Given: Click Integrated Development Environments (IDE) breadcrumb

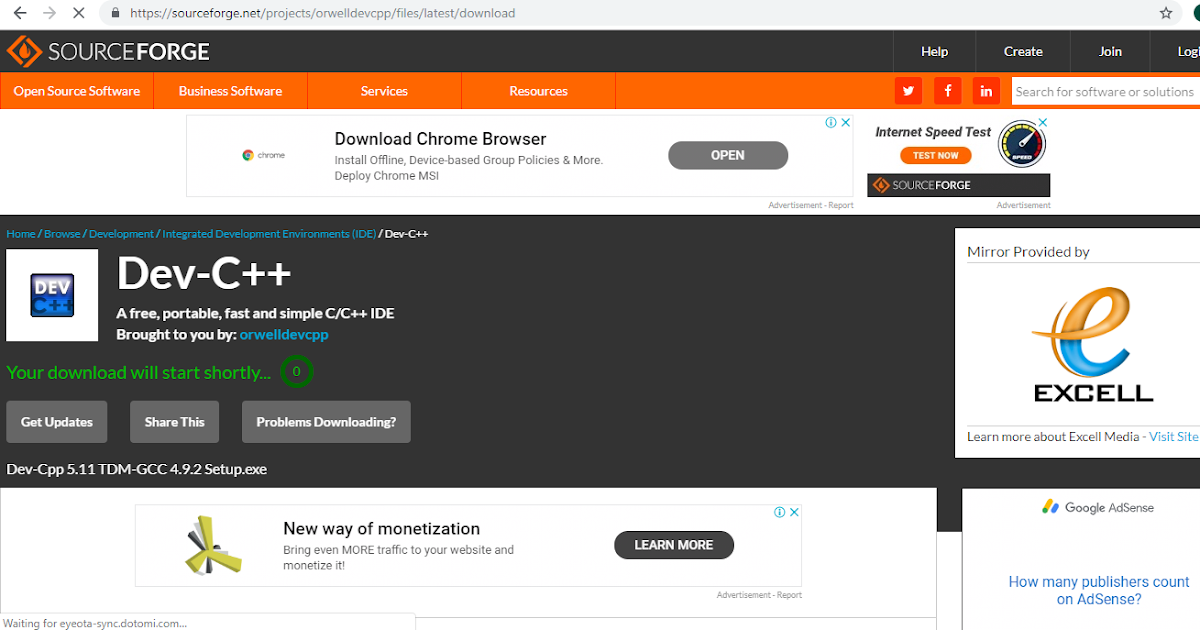Looking at the screenshot, I should click(x=269, y=234).
